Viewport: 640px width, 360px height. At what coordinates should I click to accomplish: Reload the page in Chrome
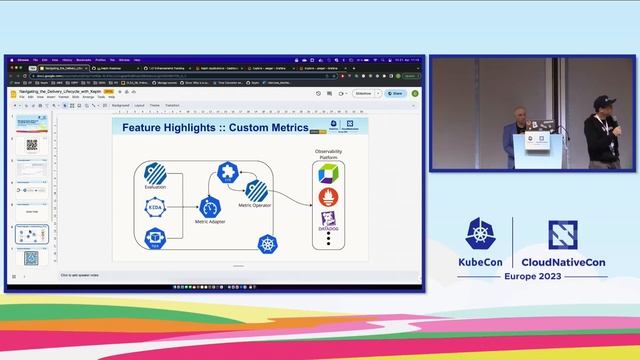click(x=25, y=76)
